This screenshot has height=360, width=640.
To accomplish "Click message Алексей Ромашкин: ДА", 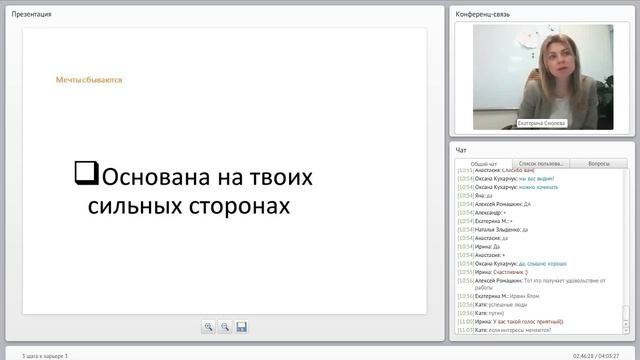I will pos(494,204).
